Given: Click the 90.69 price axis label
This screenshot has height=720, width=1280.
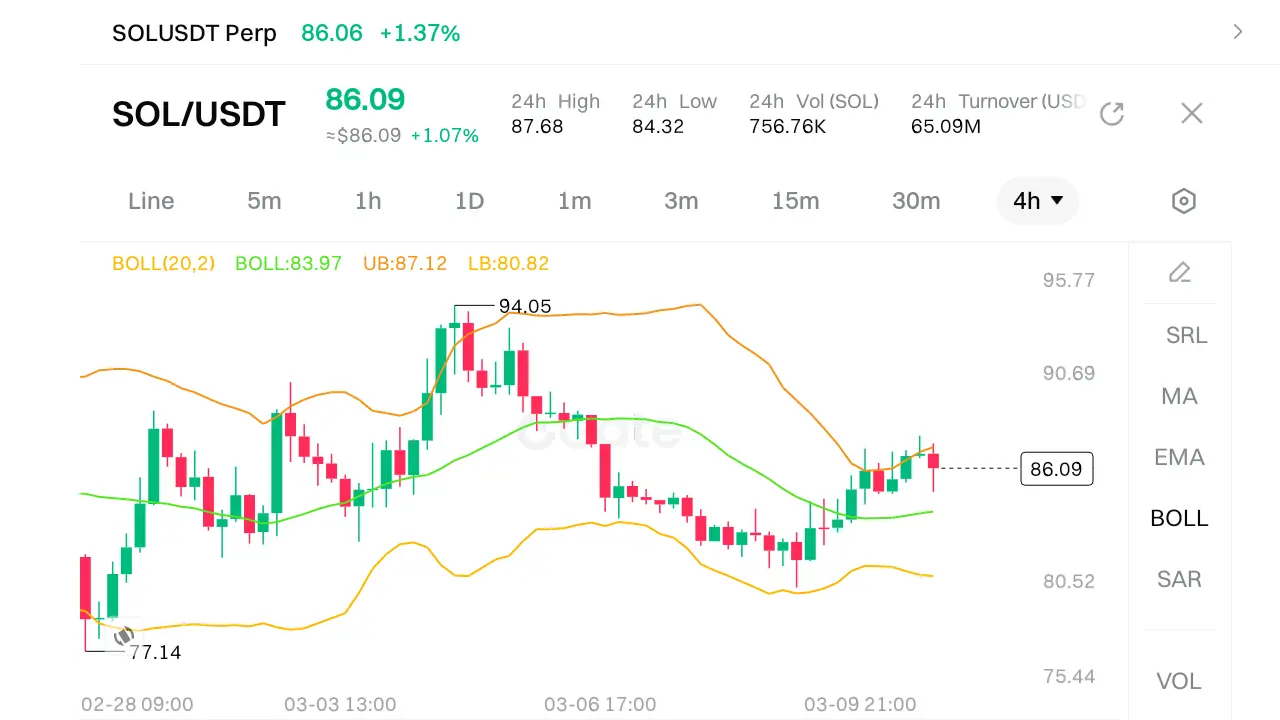Looking at the screenshot, I should [x=1069, y=373].
